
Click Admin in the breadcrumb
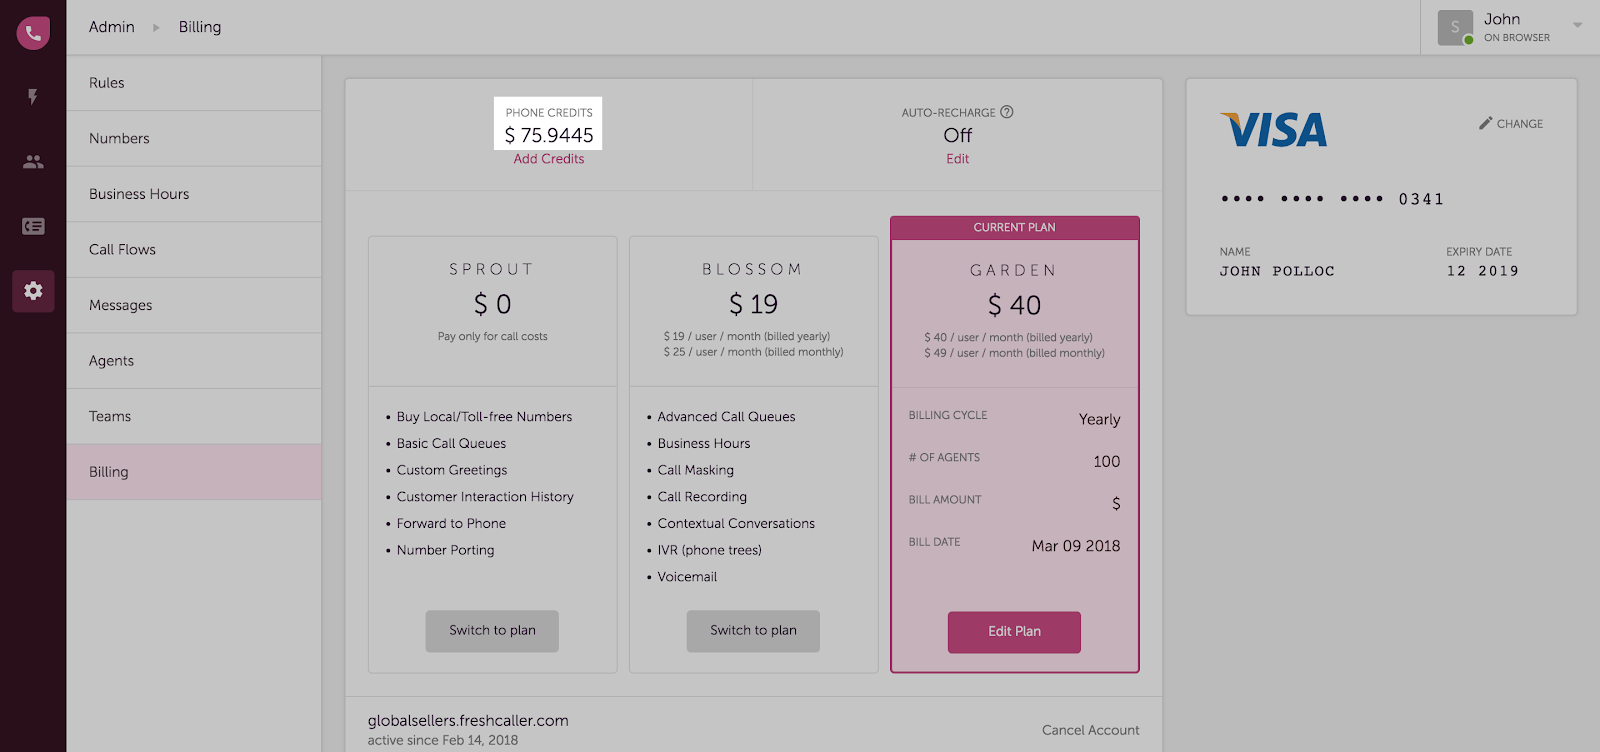[112, 27]
